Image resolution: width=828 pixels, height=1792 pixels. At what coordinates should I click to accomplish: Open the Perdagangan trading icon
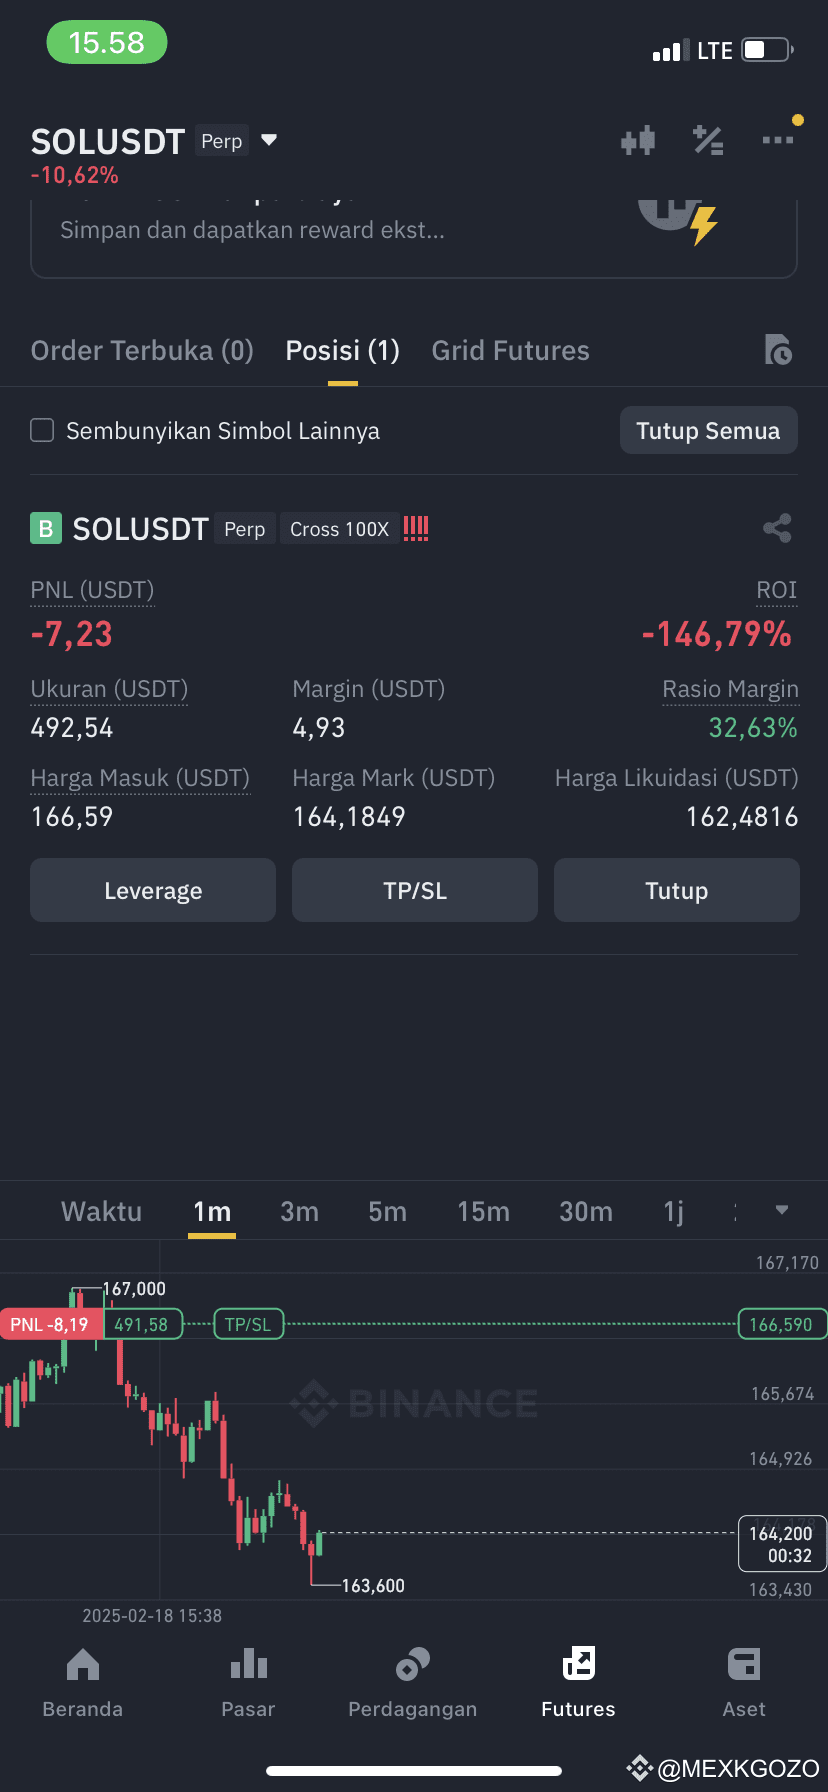click(x=413, y=1664)
